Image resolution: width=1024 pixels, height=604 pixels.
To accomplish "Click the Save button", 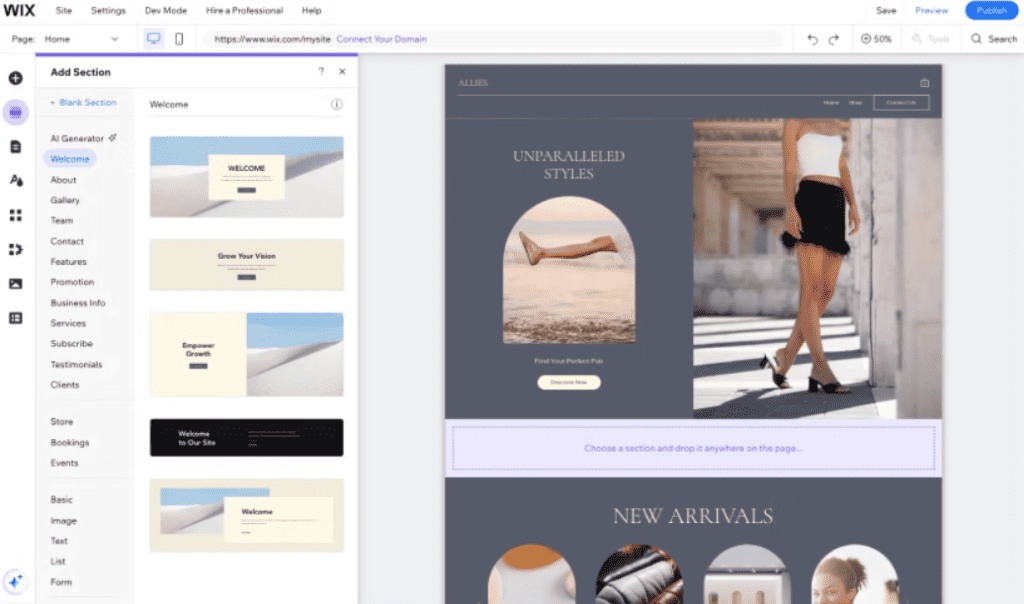I will point(886,10).
